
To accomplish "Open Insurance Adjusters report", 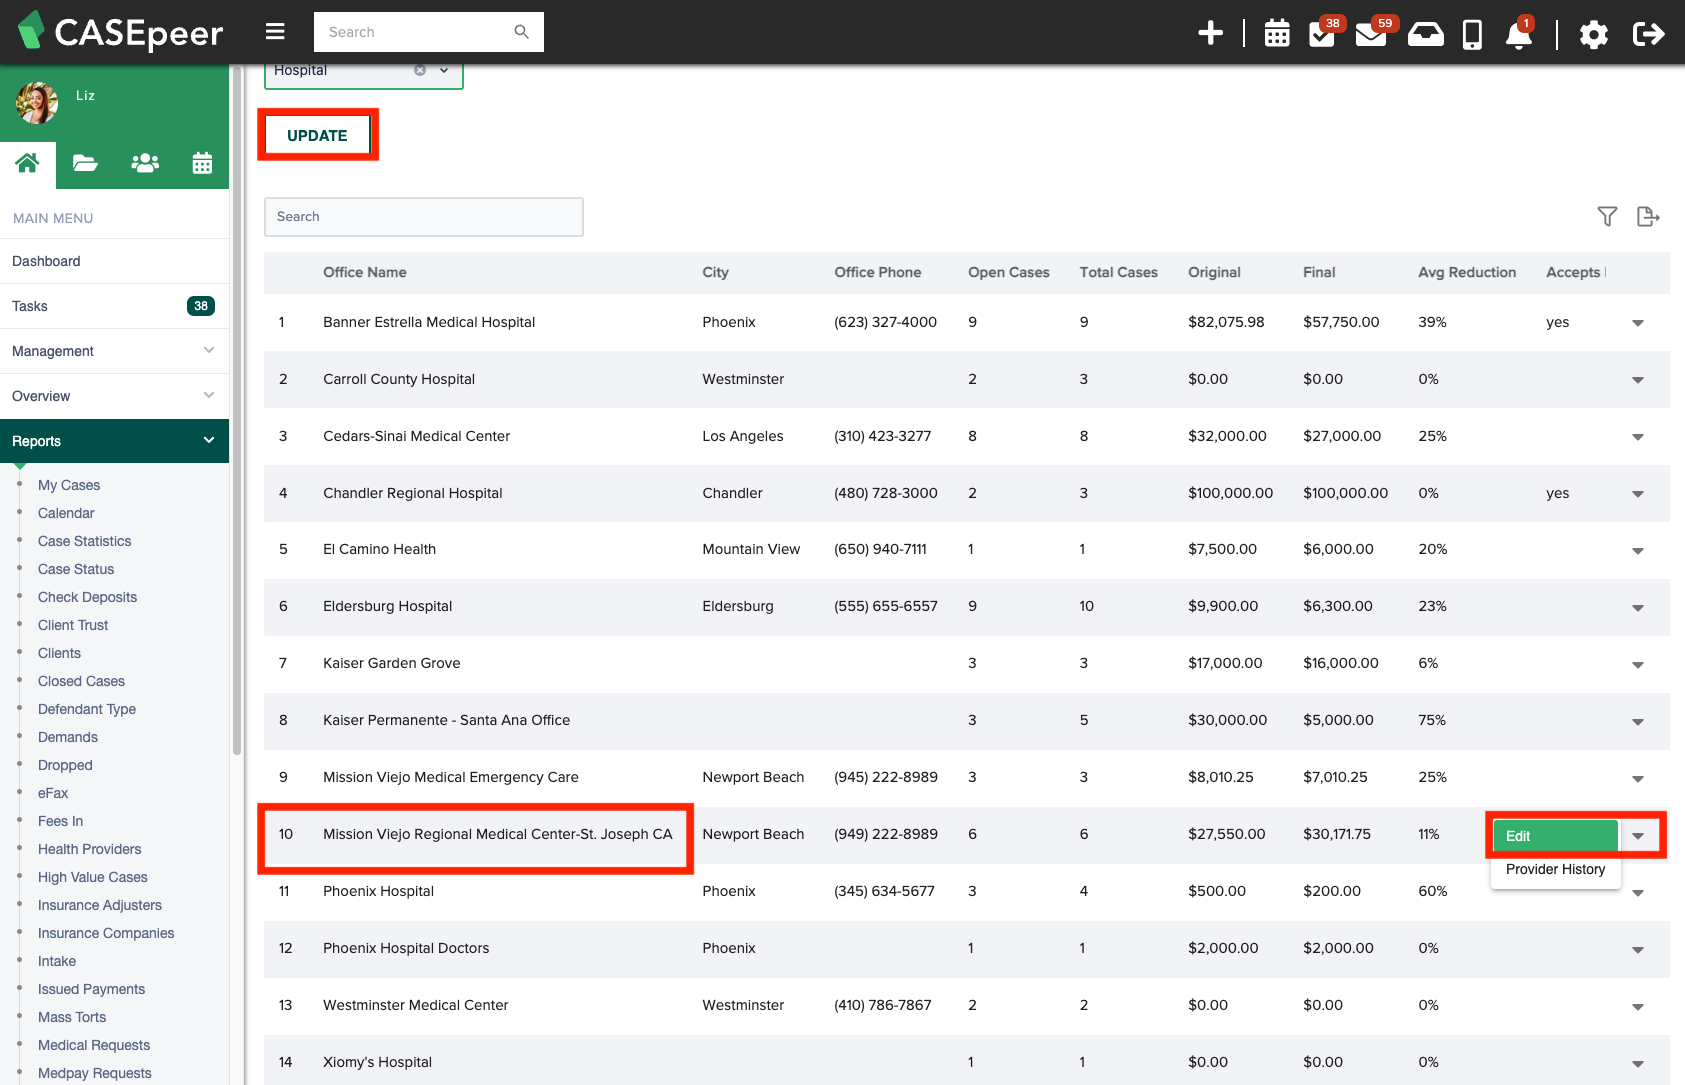I will coord(100,905).
